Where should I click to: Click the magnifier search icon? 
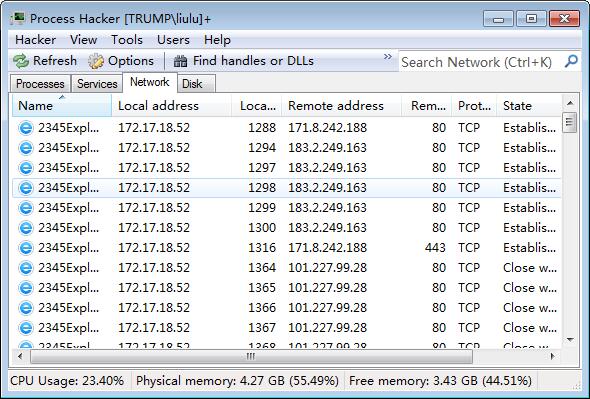(x=571, y=61)
